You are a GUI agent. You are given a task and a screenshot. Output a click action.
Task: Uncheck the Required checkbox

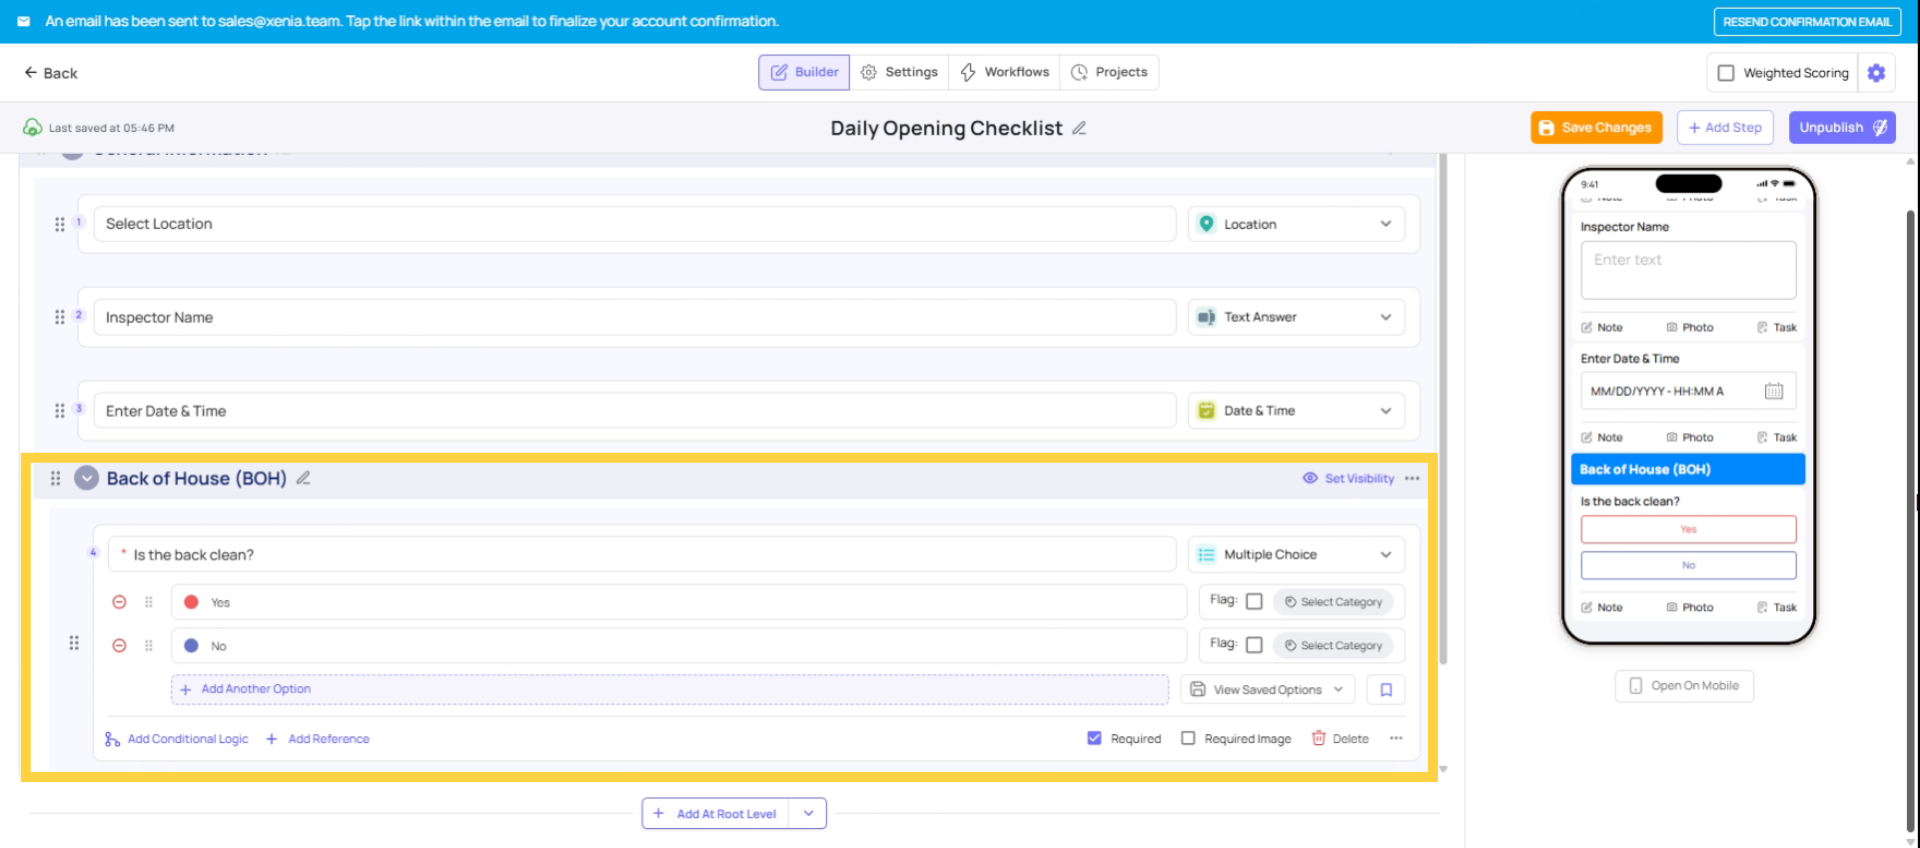click(1094, 739)
